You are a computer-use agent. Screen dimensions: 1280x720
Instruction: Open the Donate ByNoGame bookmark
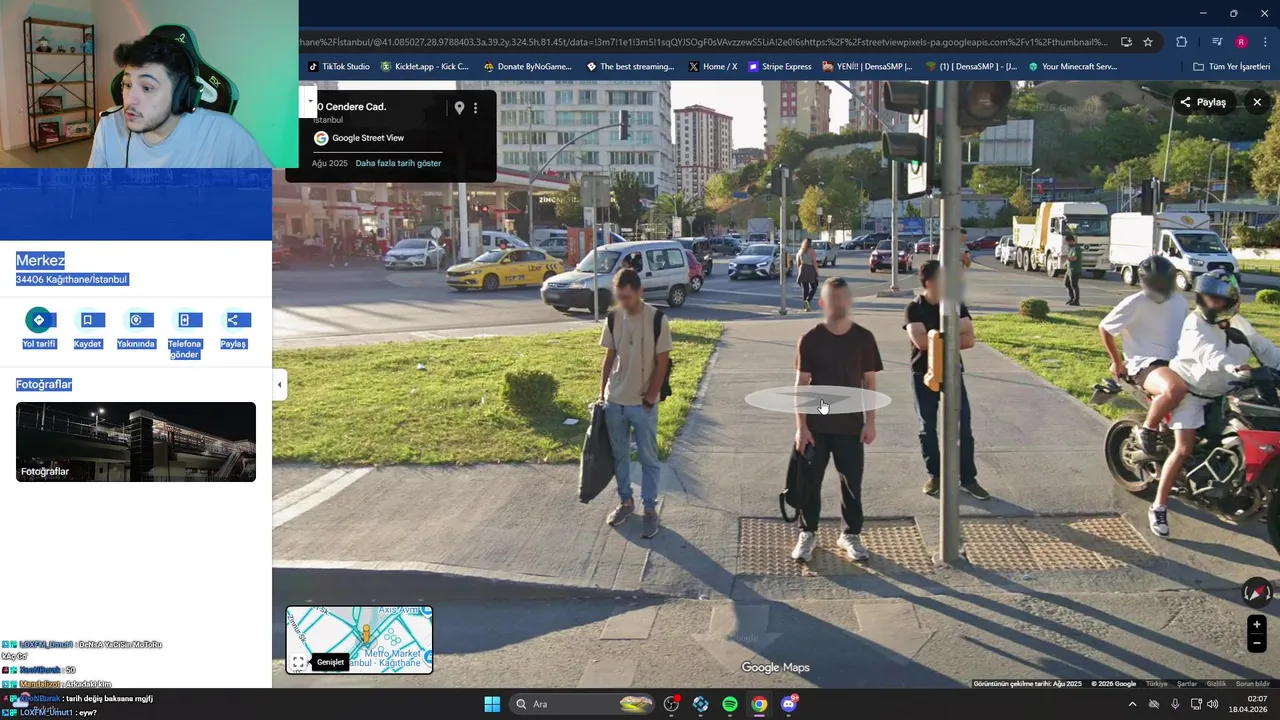coord(527,67)
